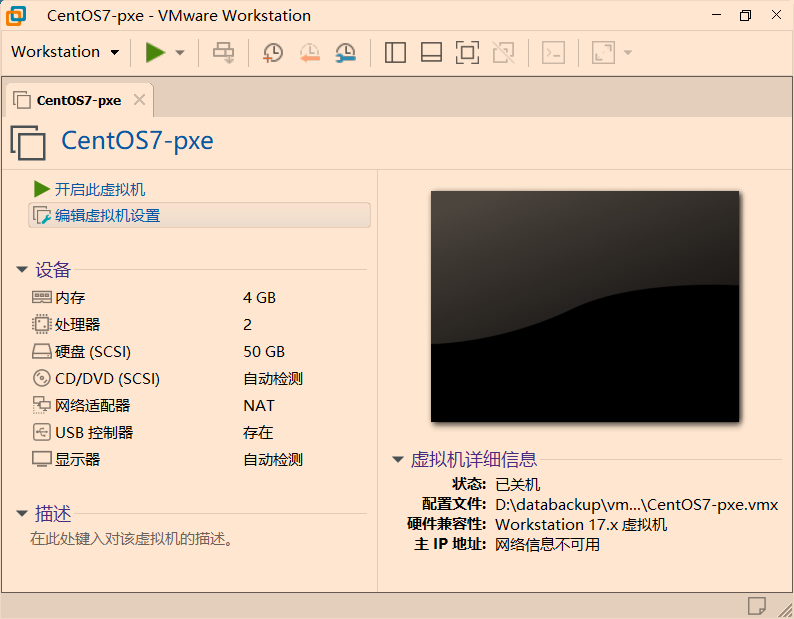Power on VM with green play toolbar button
The image size is (794, 619).
155,52
